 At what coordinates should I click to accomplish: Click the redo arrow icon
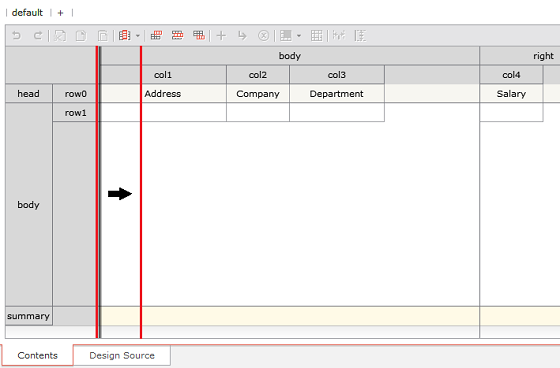pos(38,35)
